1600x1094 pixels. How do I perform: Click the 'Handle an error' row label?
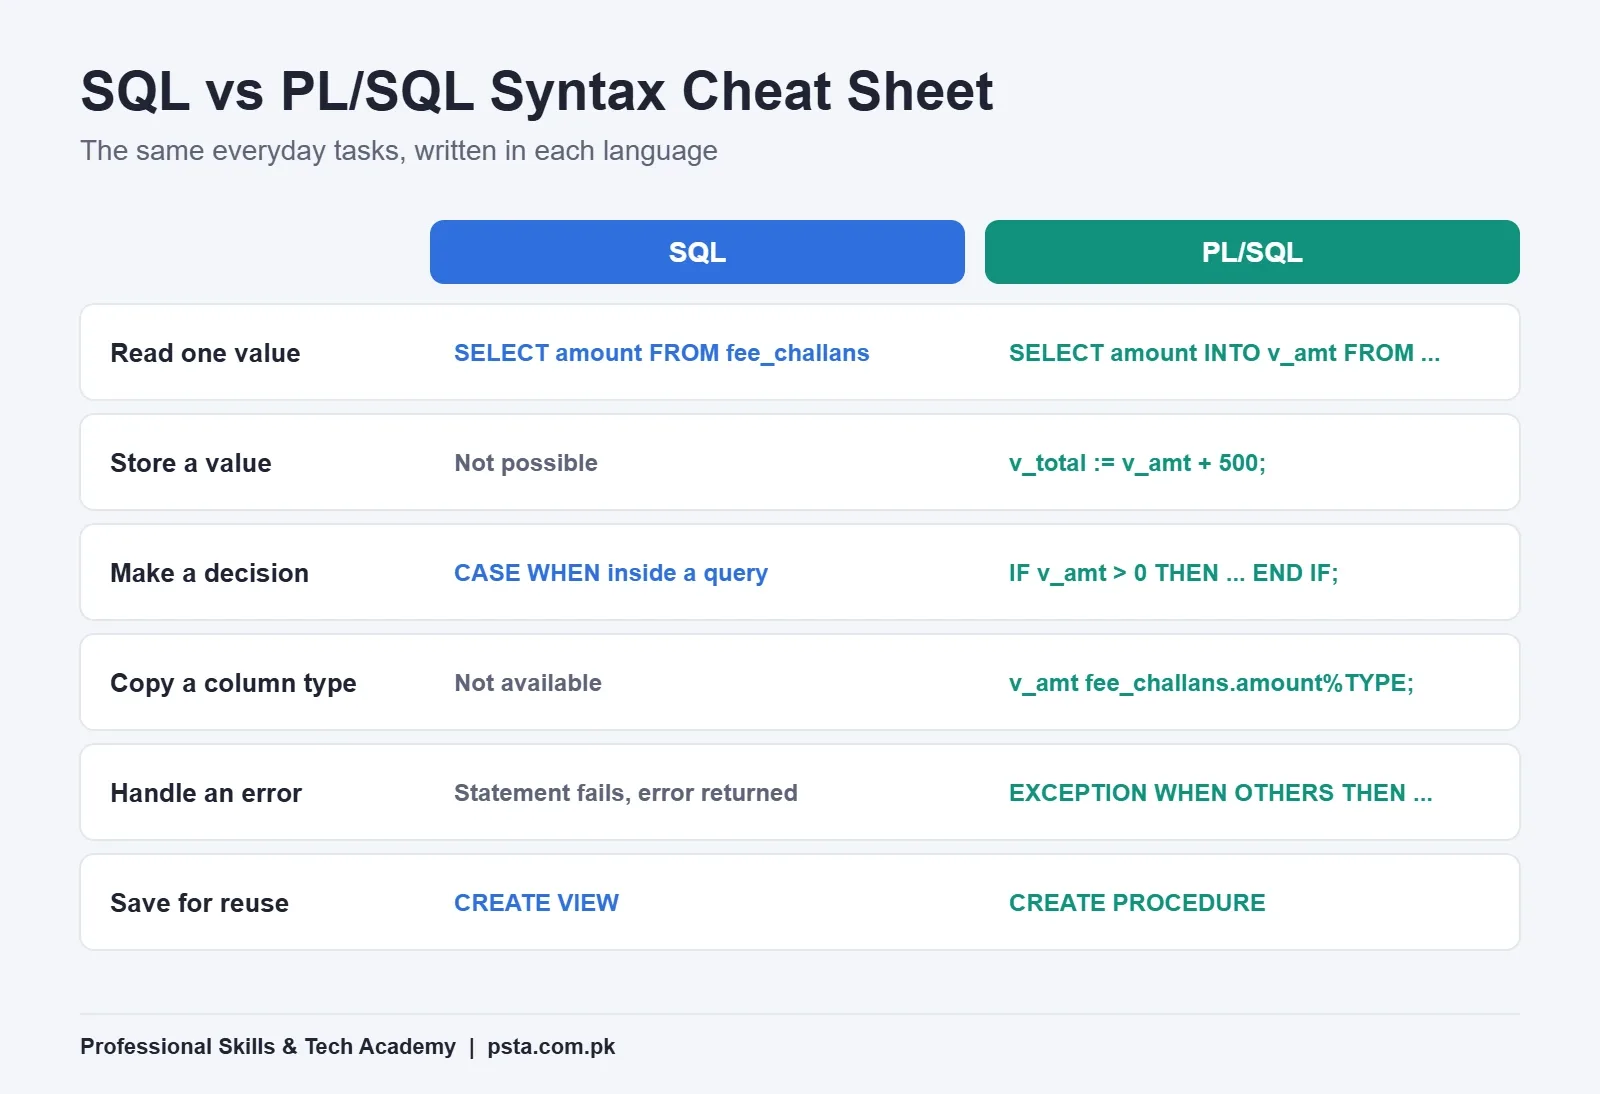click(206, 793)
